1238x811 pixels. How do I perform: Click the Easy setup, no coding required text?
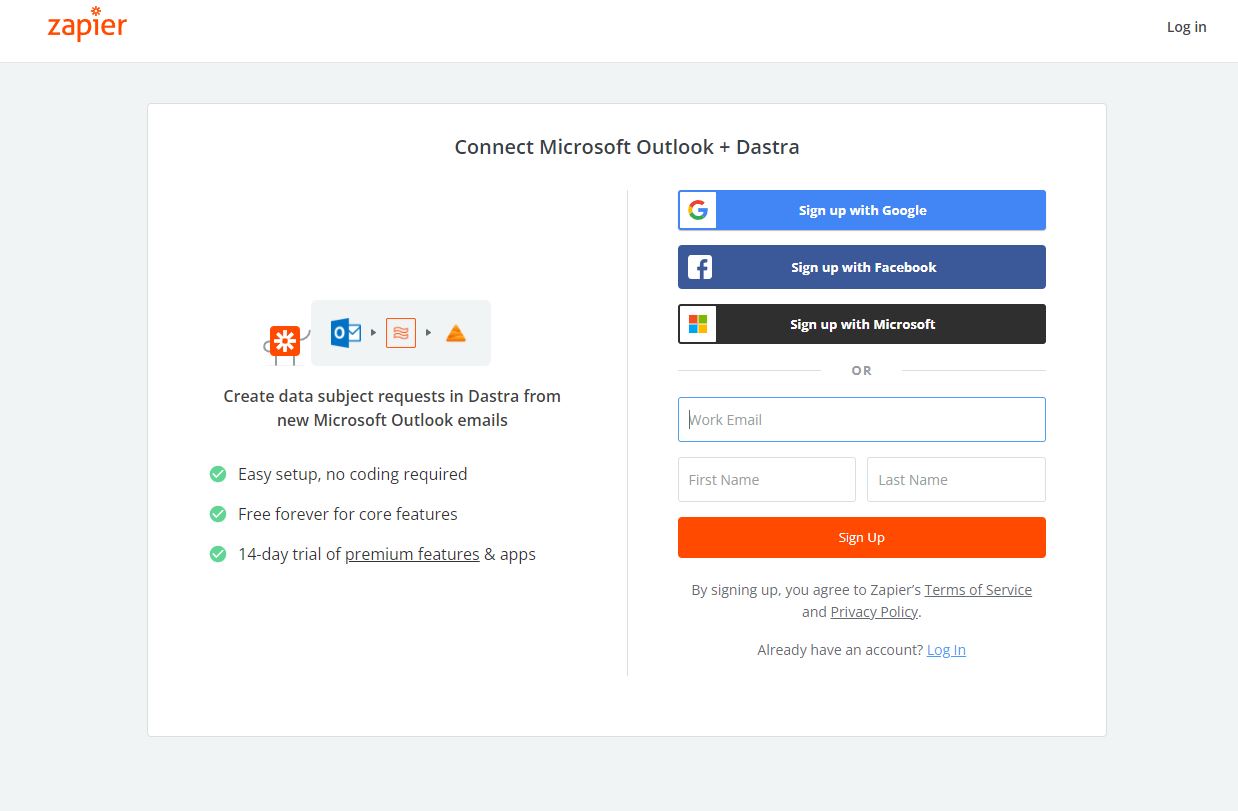tap(353, 474)
